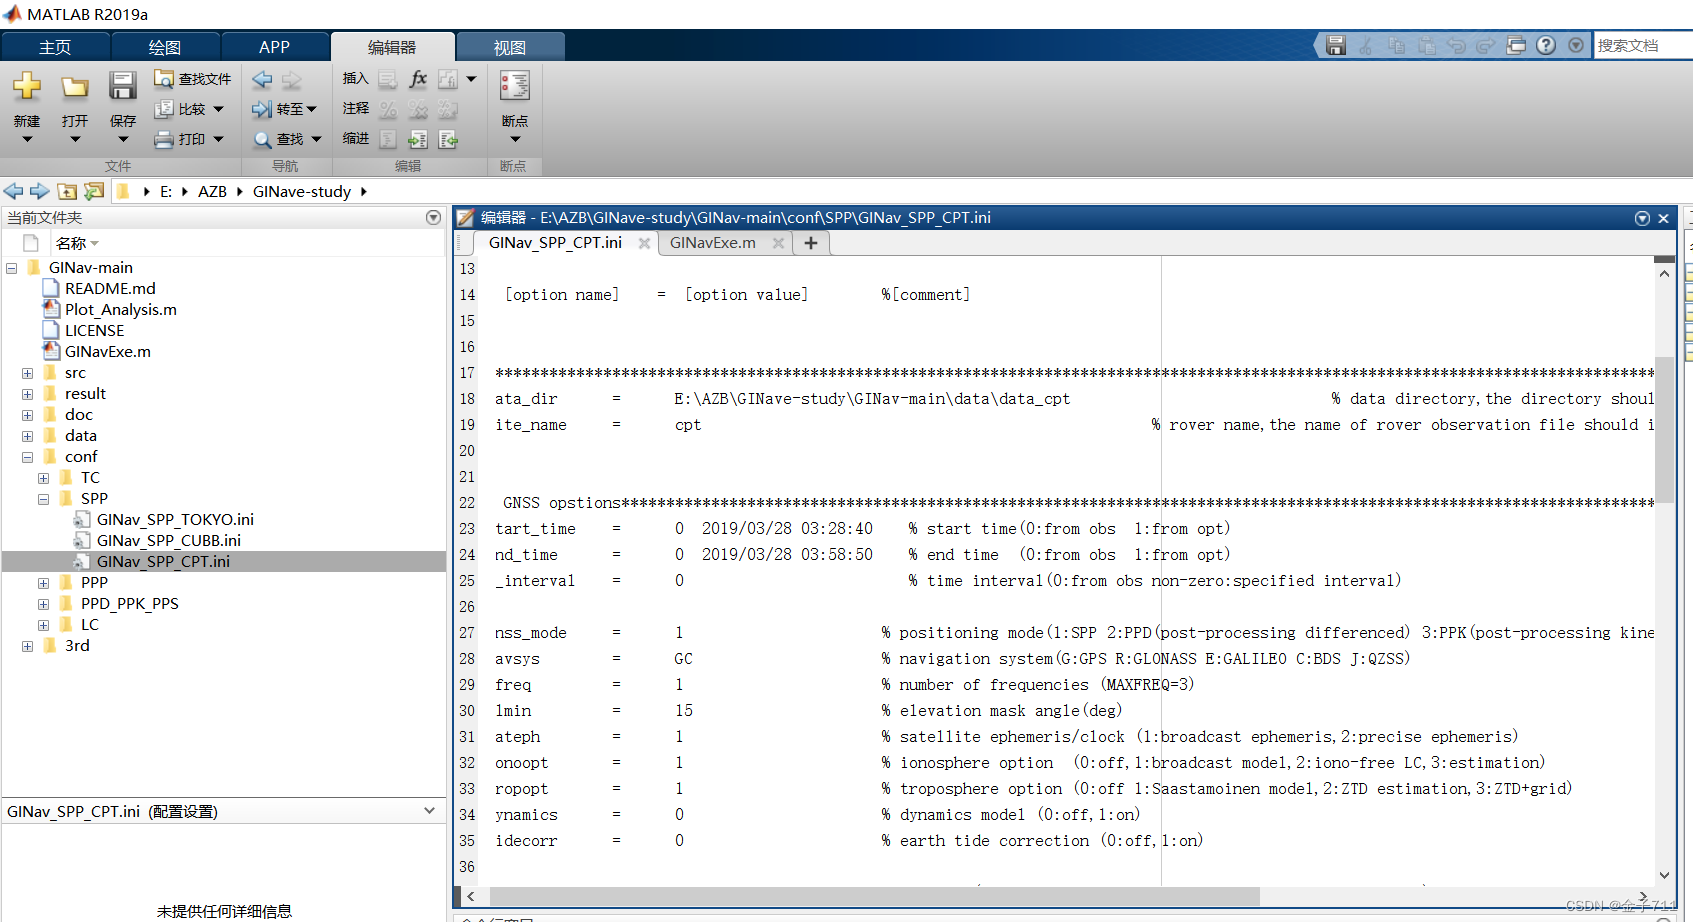Select Plot_Analysis.m file
Image resolution: width=1693 pixels, height=922 pixels.
(x=121, y=310)
